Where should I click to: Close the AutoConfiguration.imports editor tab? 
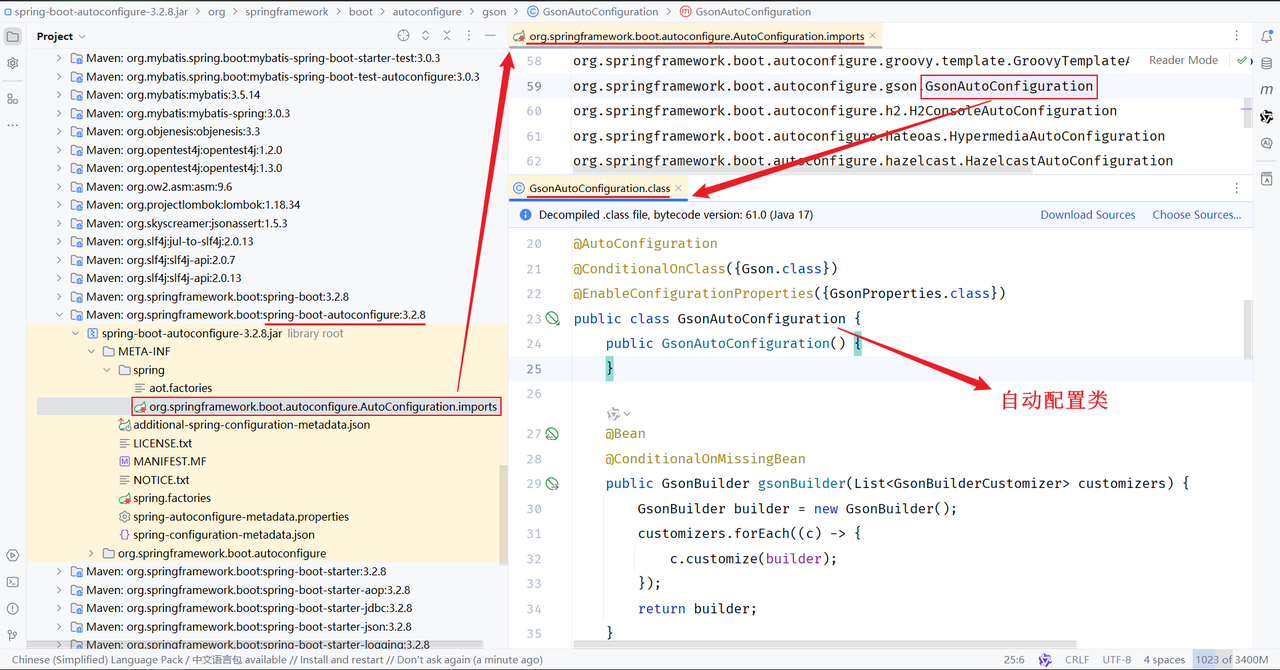pyautogui.click(x=873, y=36)
